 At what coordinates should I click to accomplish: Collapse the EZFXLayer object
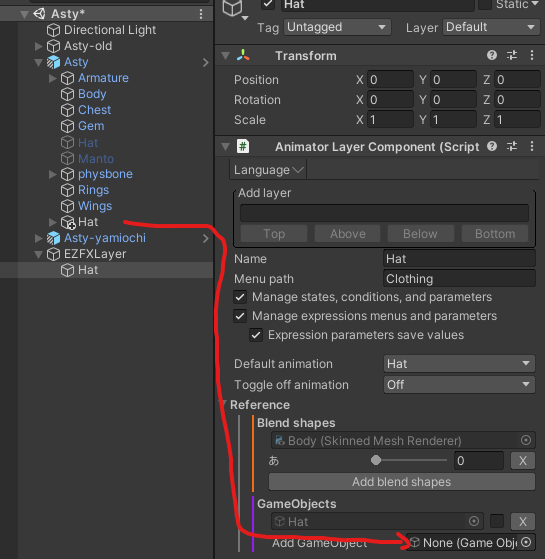38,254
